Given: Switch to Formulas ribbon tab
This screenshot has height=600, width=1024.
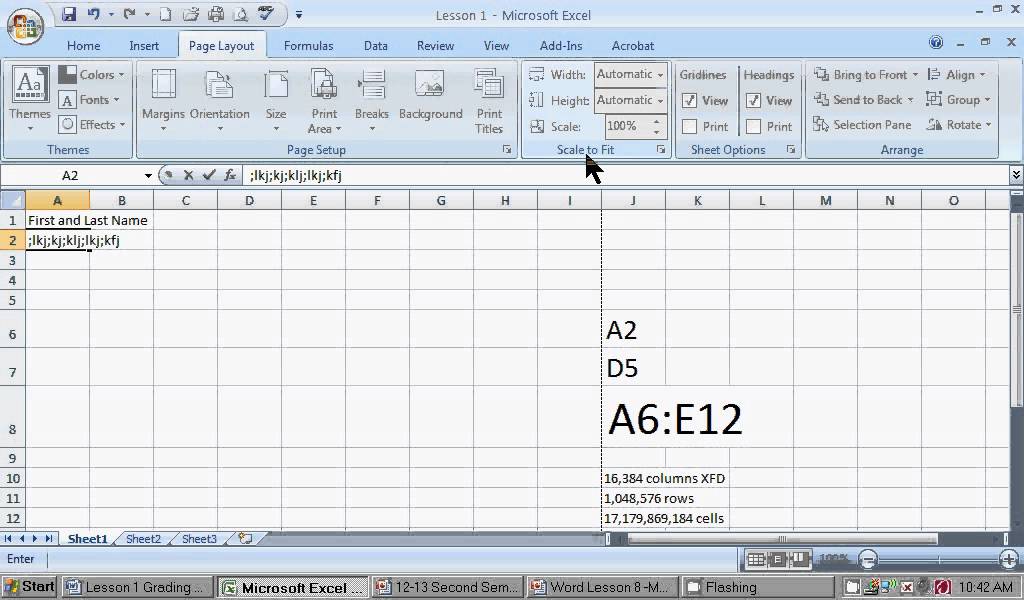Looking at the screenshot, I should (x=308, y=46).
